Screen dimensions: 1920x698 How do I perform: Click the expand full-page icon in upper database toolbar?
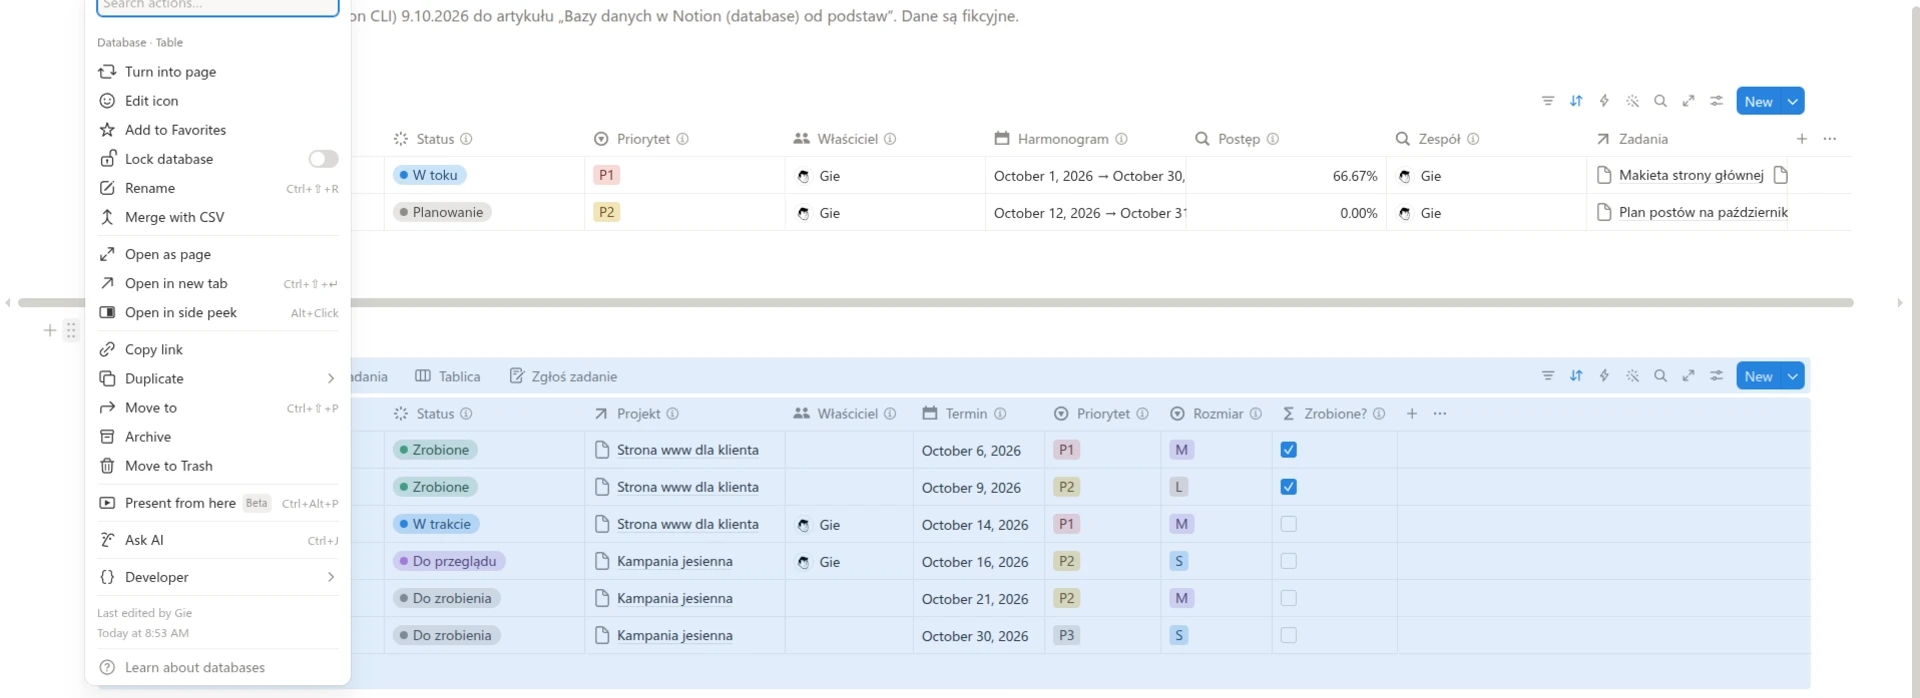pos(1688,101)
